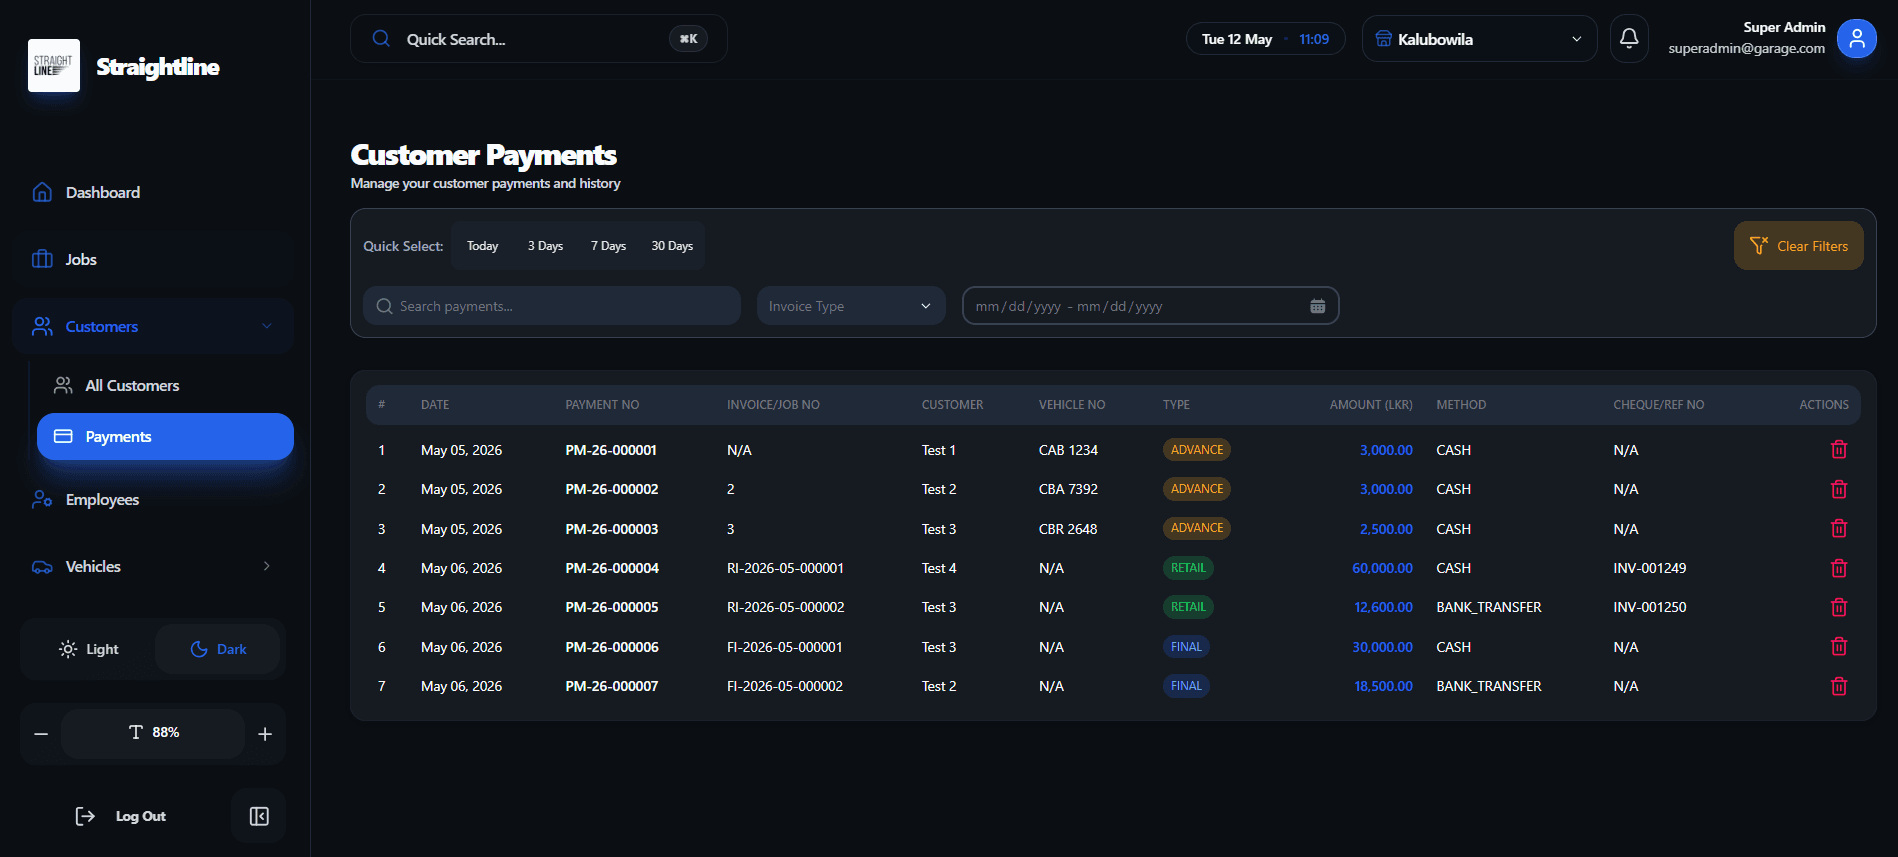Click the Customer column header

(x=952, y=405)
